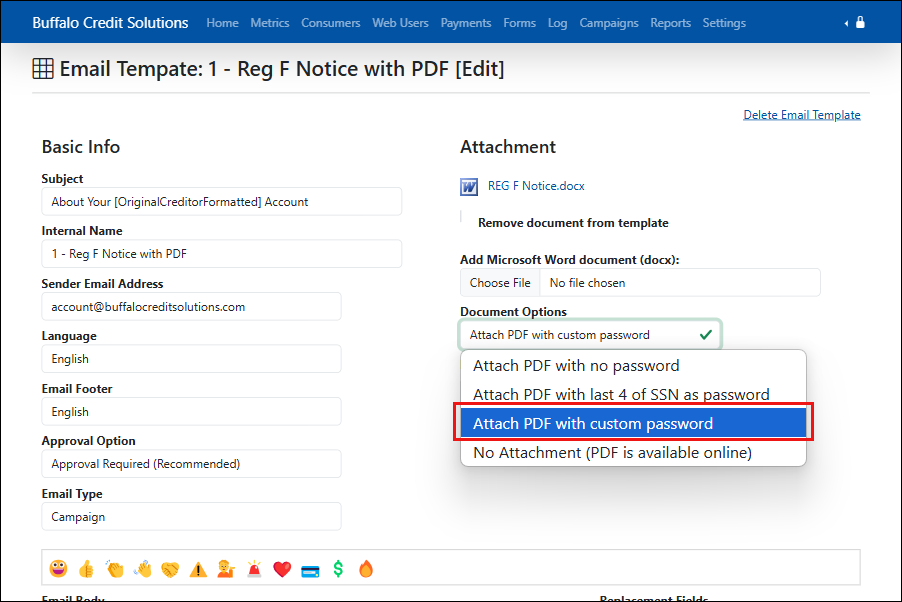Click the Word document icon beside REG F Notice.docx
This screenshot has width=902, height=602.
[x=469, y=186]
